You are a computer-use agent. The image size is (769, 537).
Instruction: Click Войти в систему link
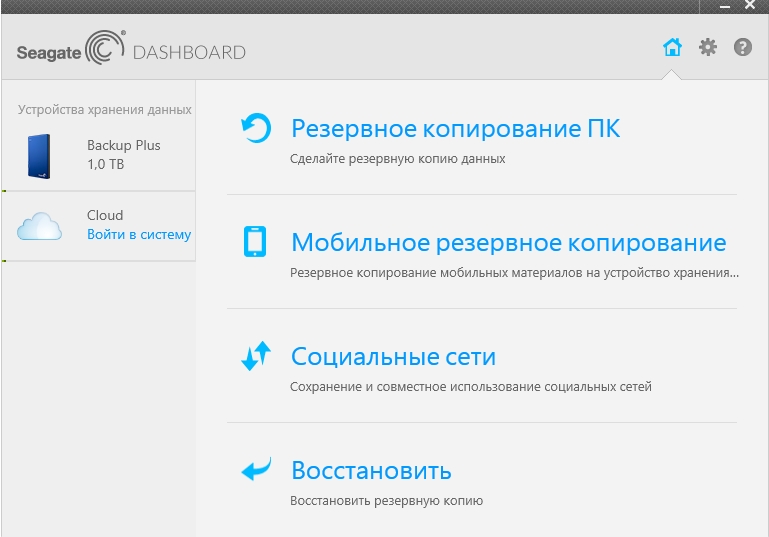[x=139, y=234]
